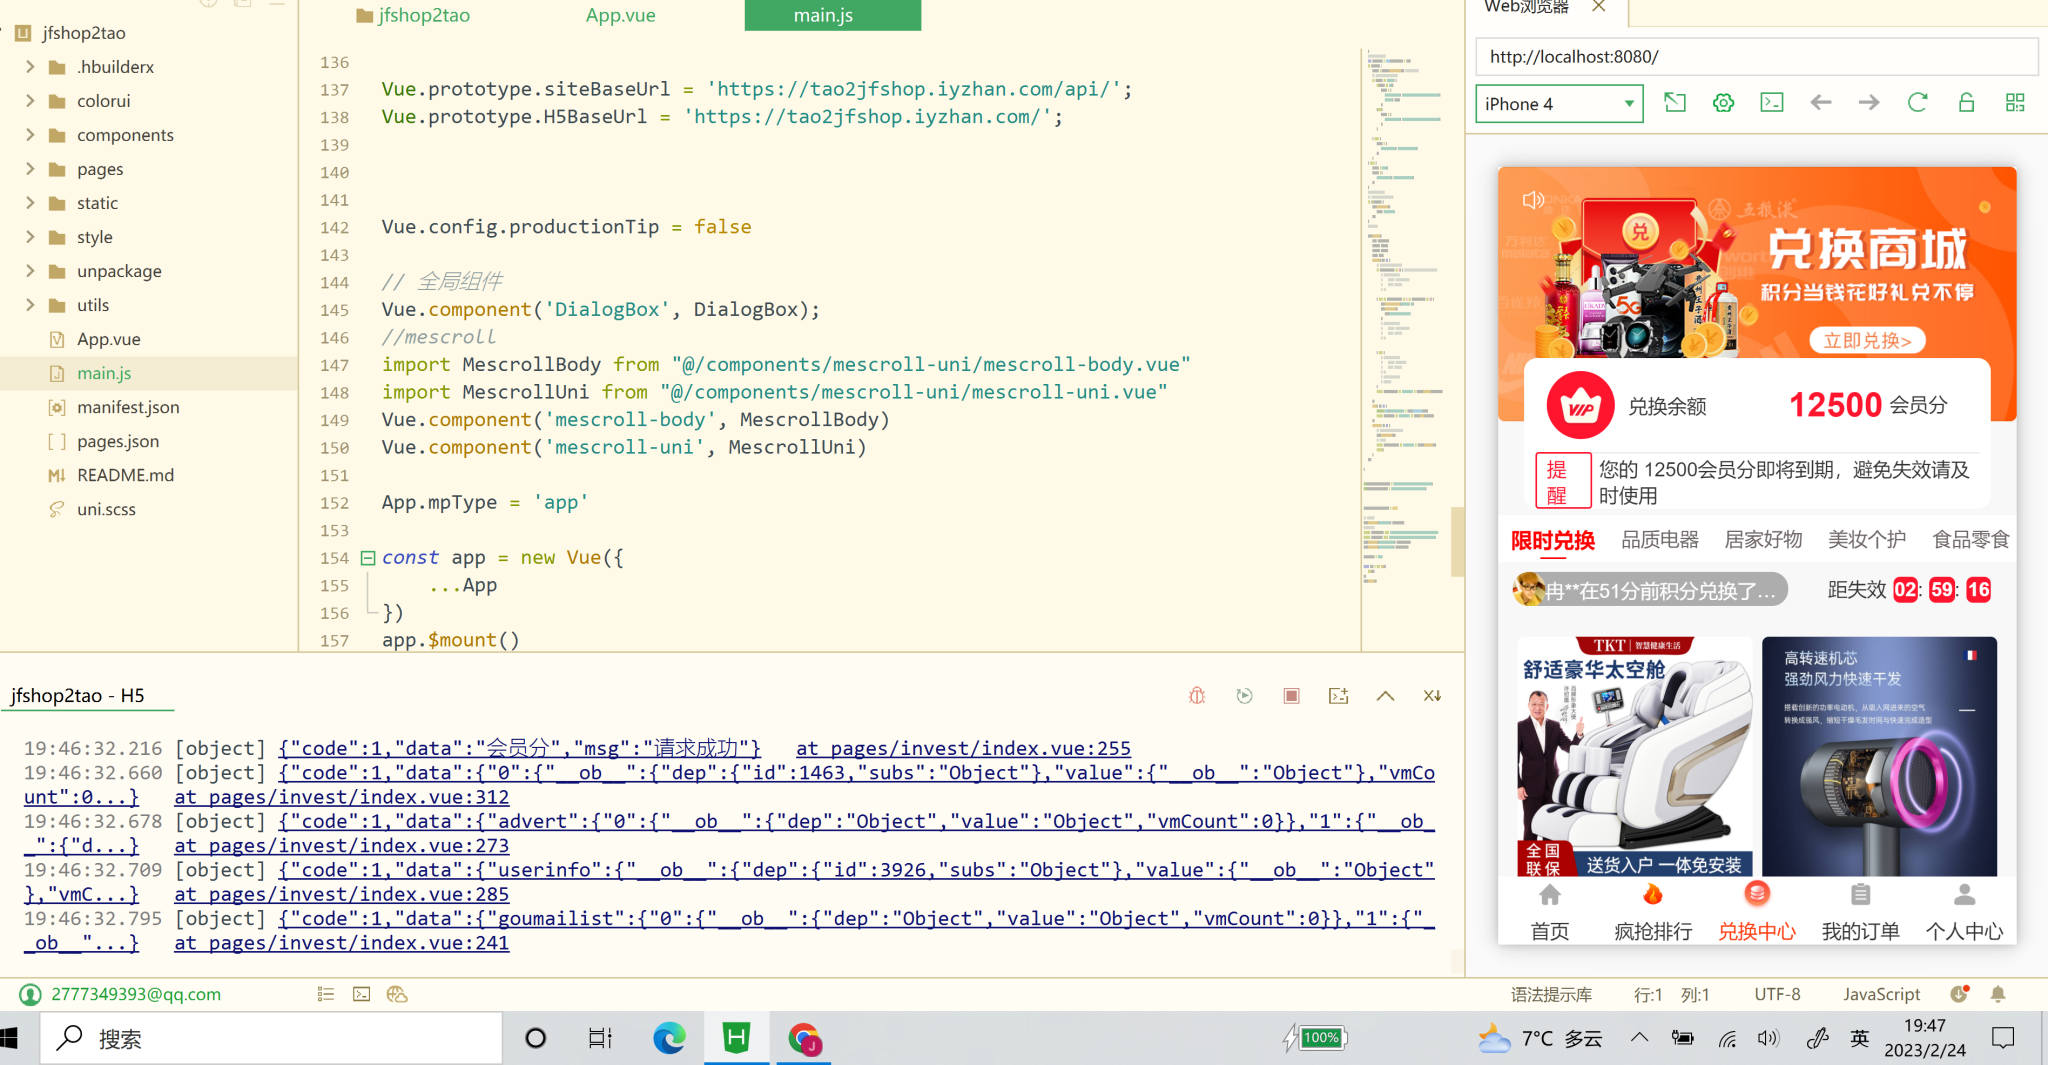Open the iPhone 4 device dropdown
This screenshot has height=1065, width=2048.
1559,104
